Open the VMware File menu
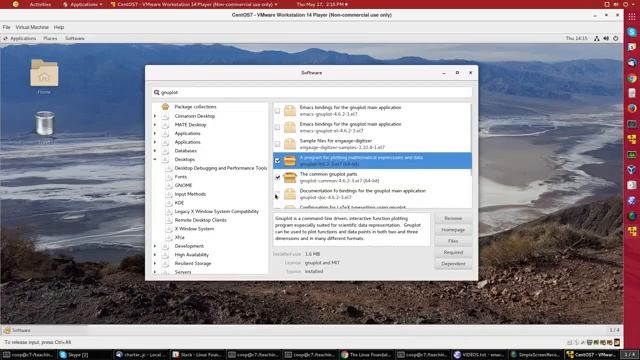Screen dimensions: 640x360 click(x=7, y=27)
